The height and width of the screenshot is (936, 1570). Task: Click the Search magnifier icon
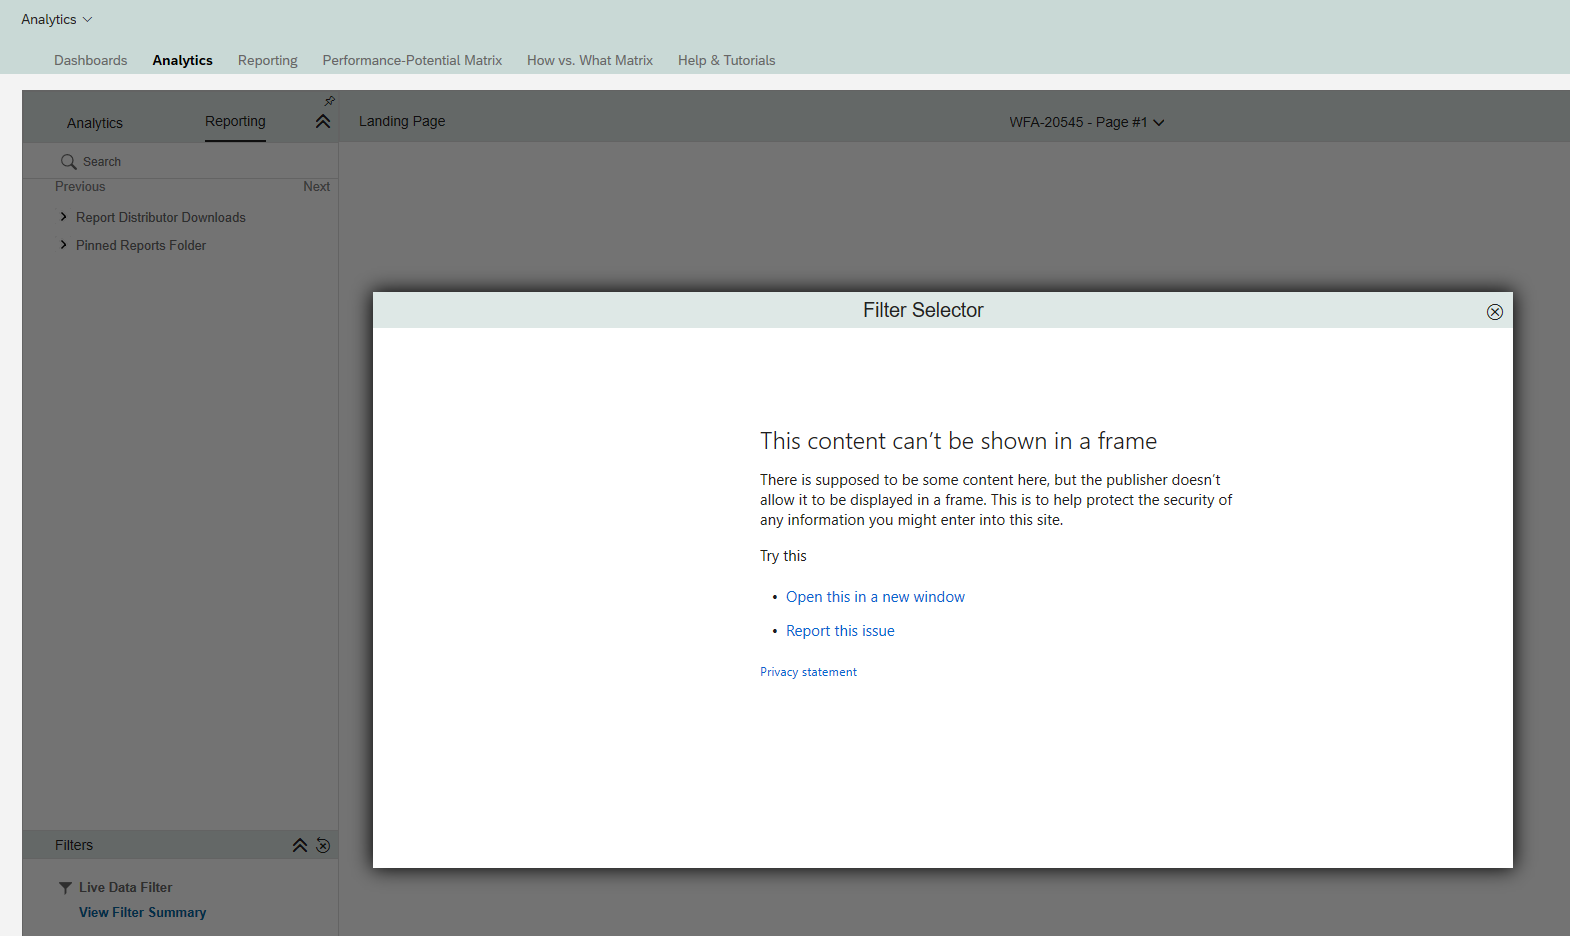coord(69,161)
